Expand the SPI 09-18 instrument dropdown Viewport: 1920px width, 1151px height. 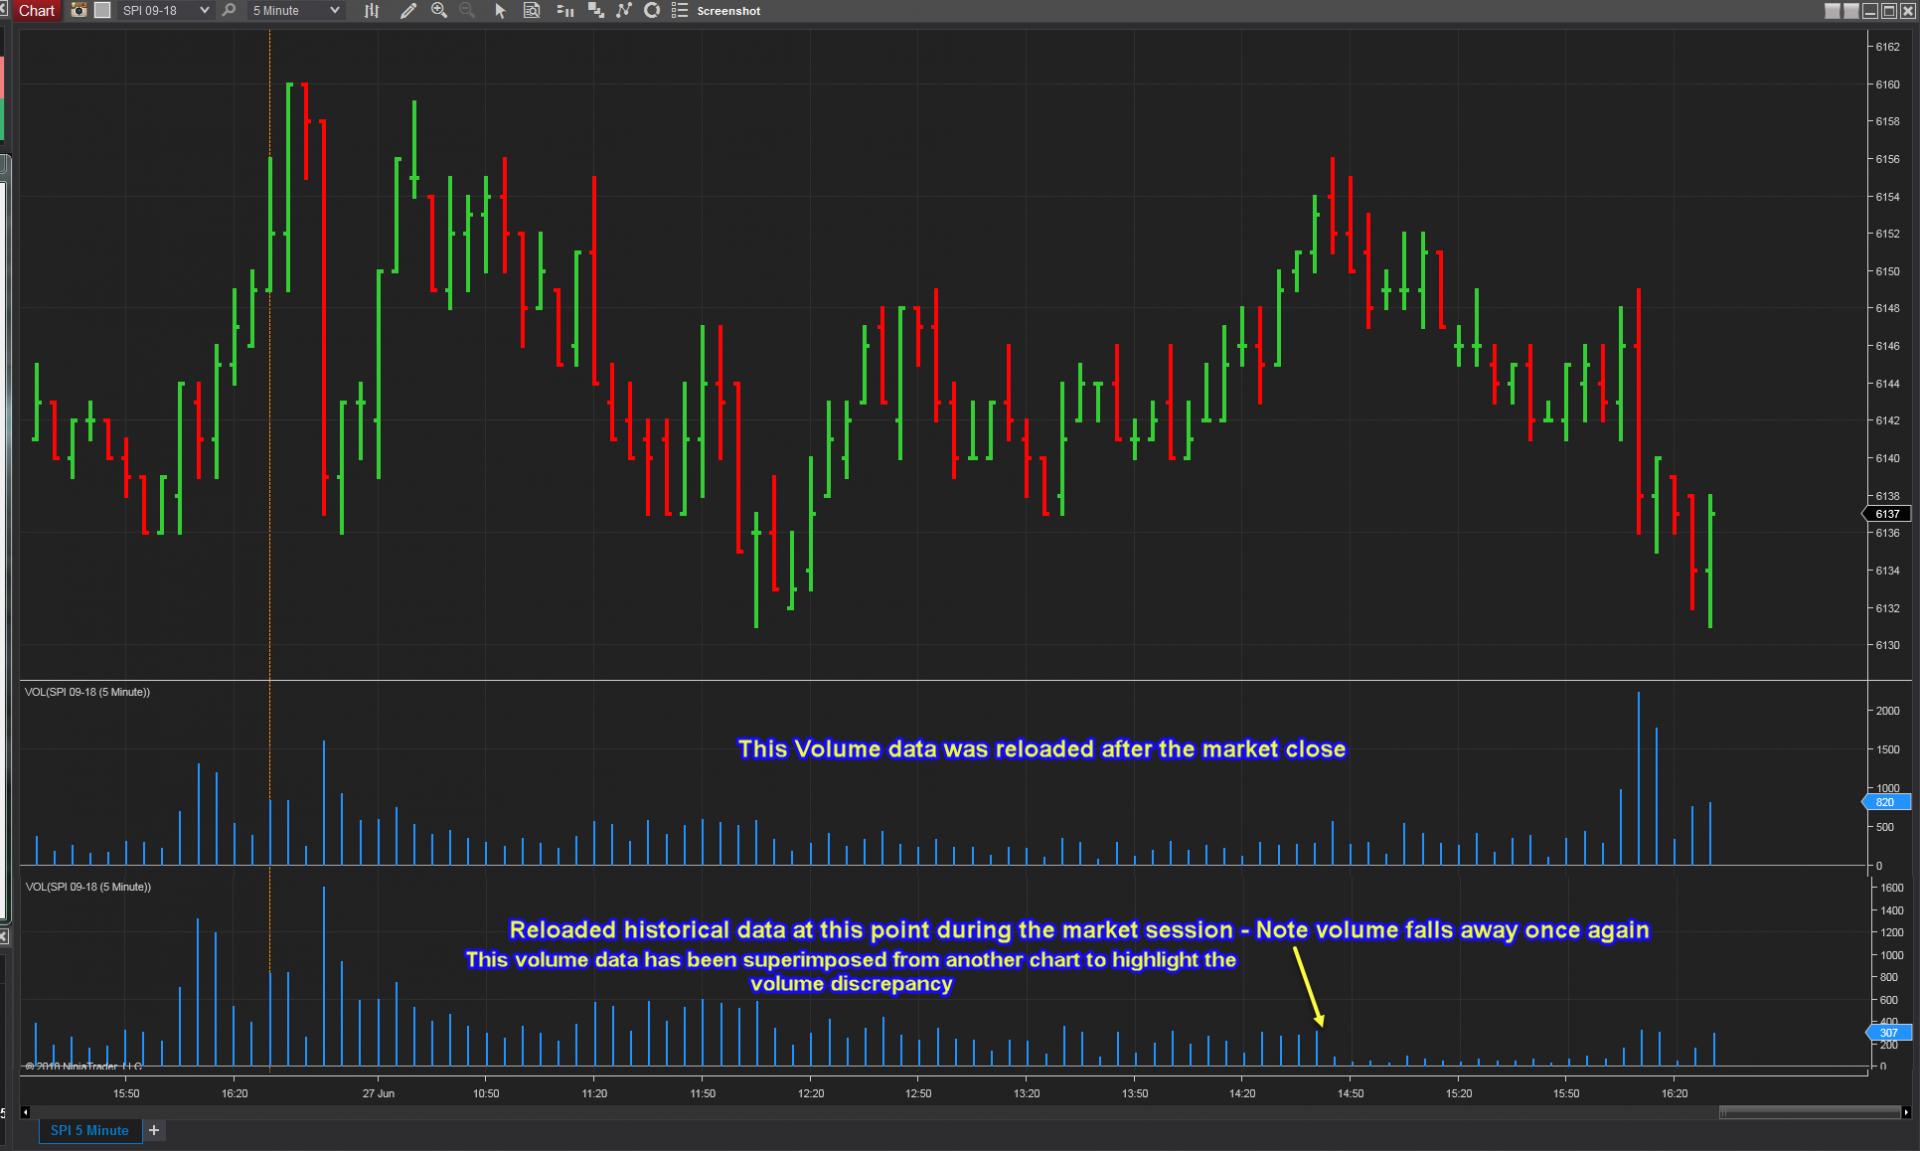(x=204, y=11)
